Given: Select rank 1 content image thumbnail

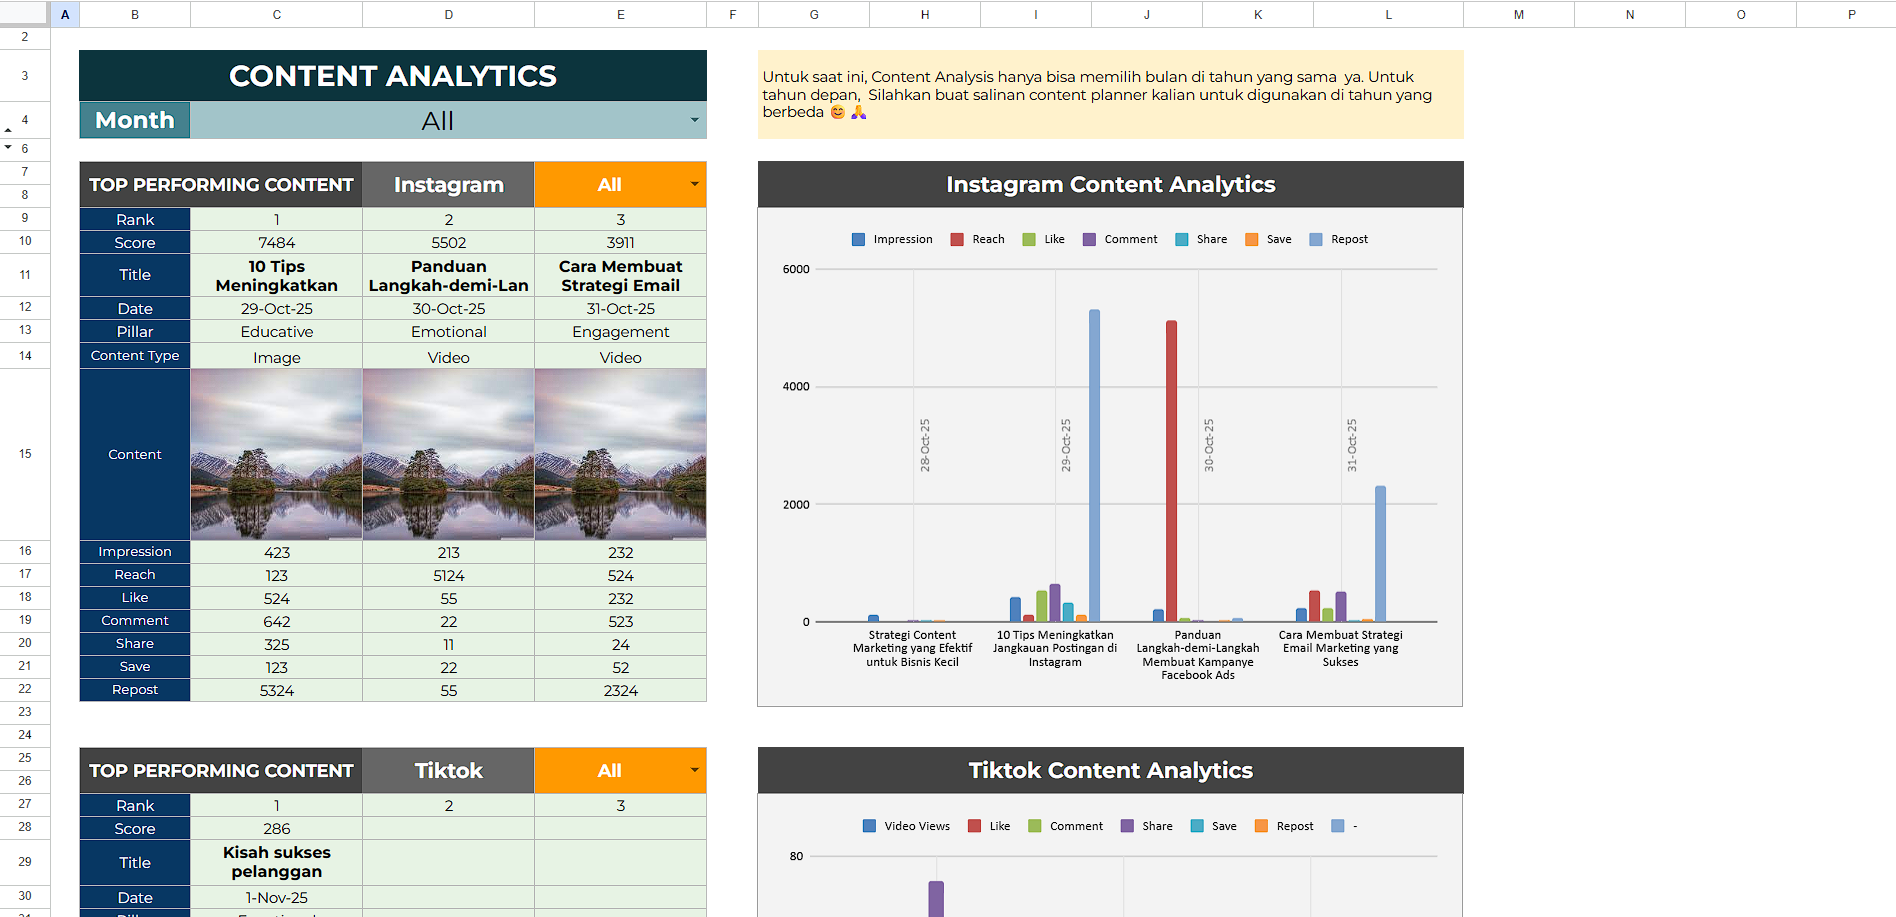Looking at the screenshot, I should click(277, 454).
